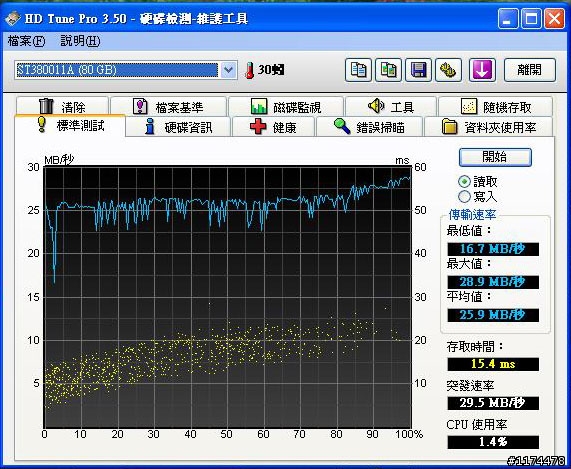Screen dimensions: 571x469
Task: Click the HD Tune Pro title bar icon
Action: (x=12, y=18)
